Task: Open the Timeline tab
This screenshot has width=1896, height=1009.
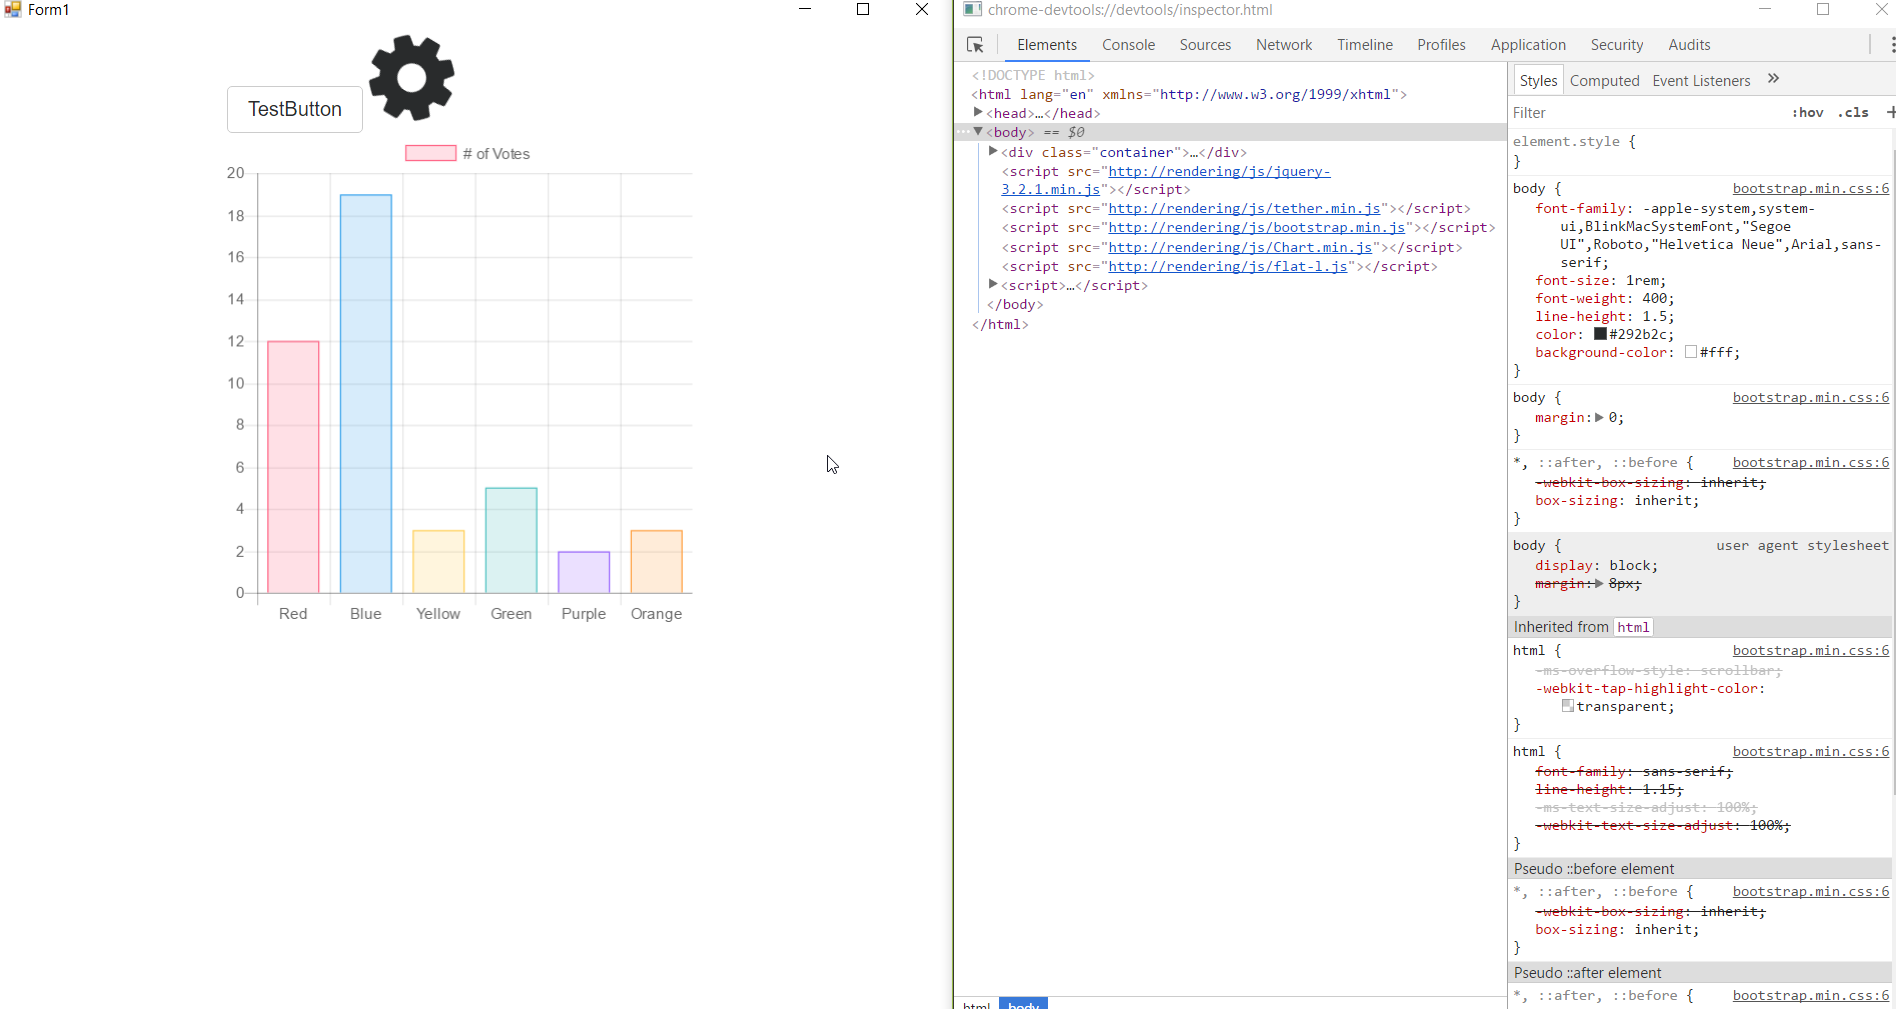Action: (x=1365, y=45)
